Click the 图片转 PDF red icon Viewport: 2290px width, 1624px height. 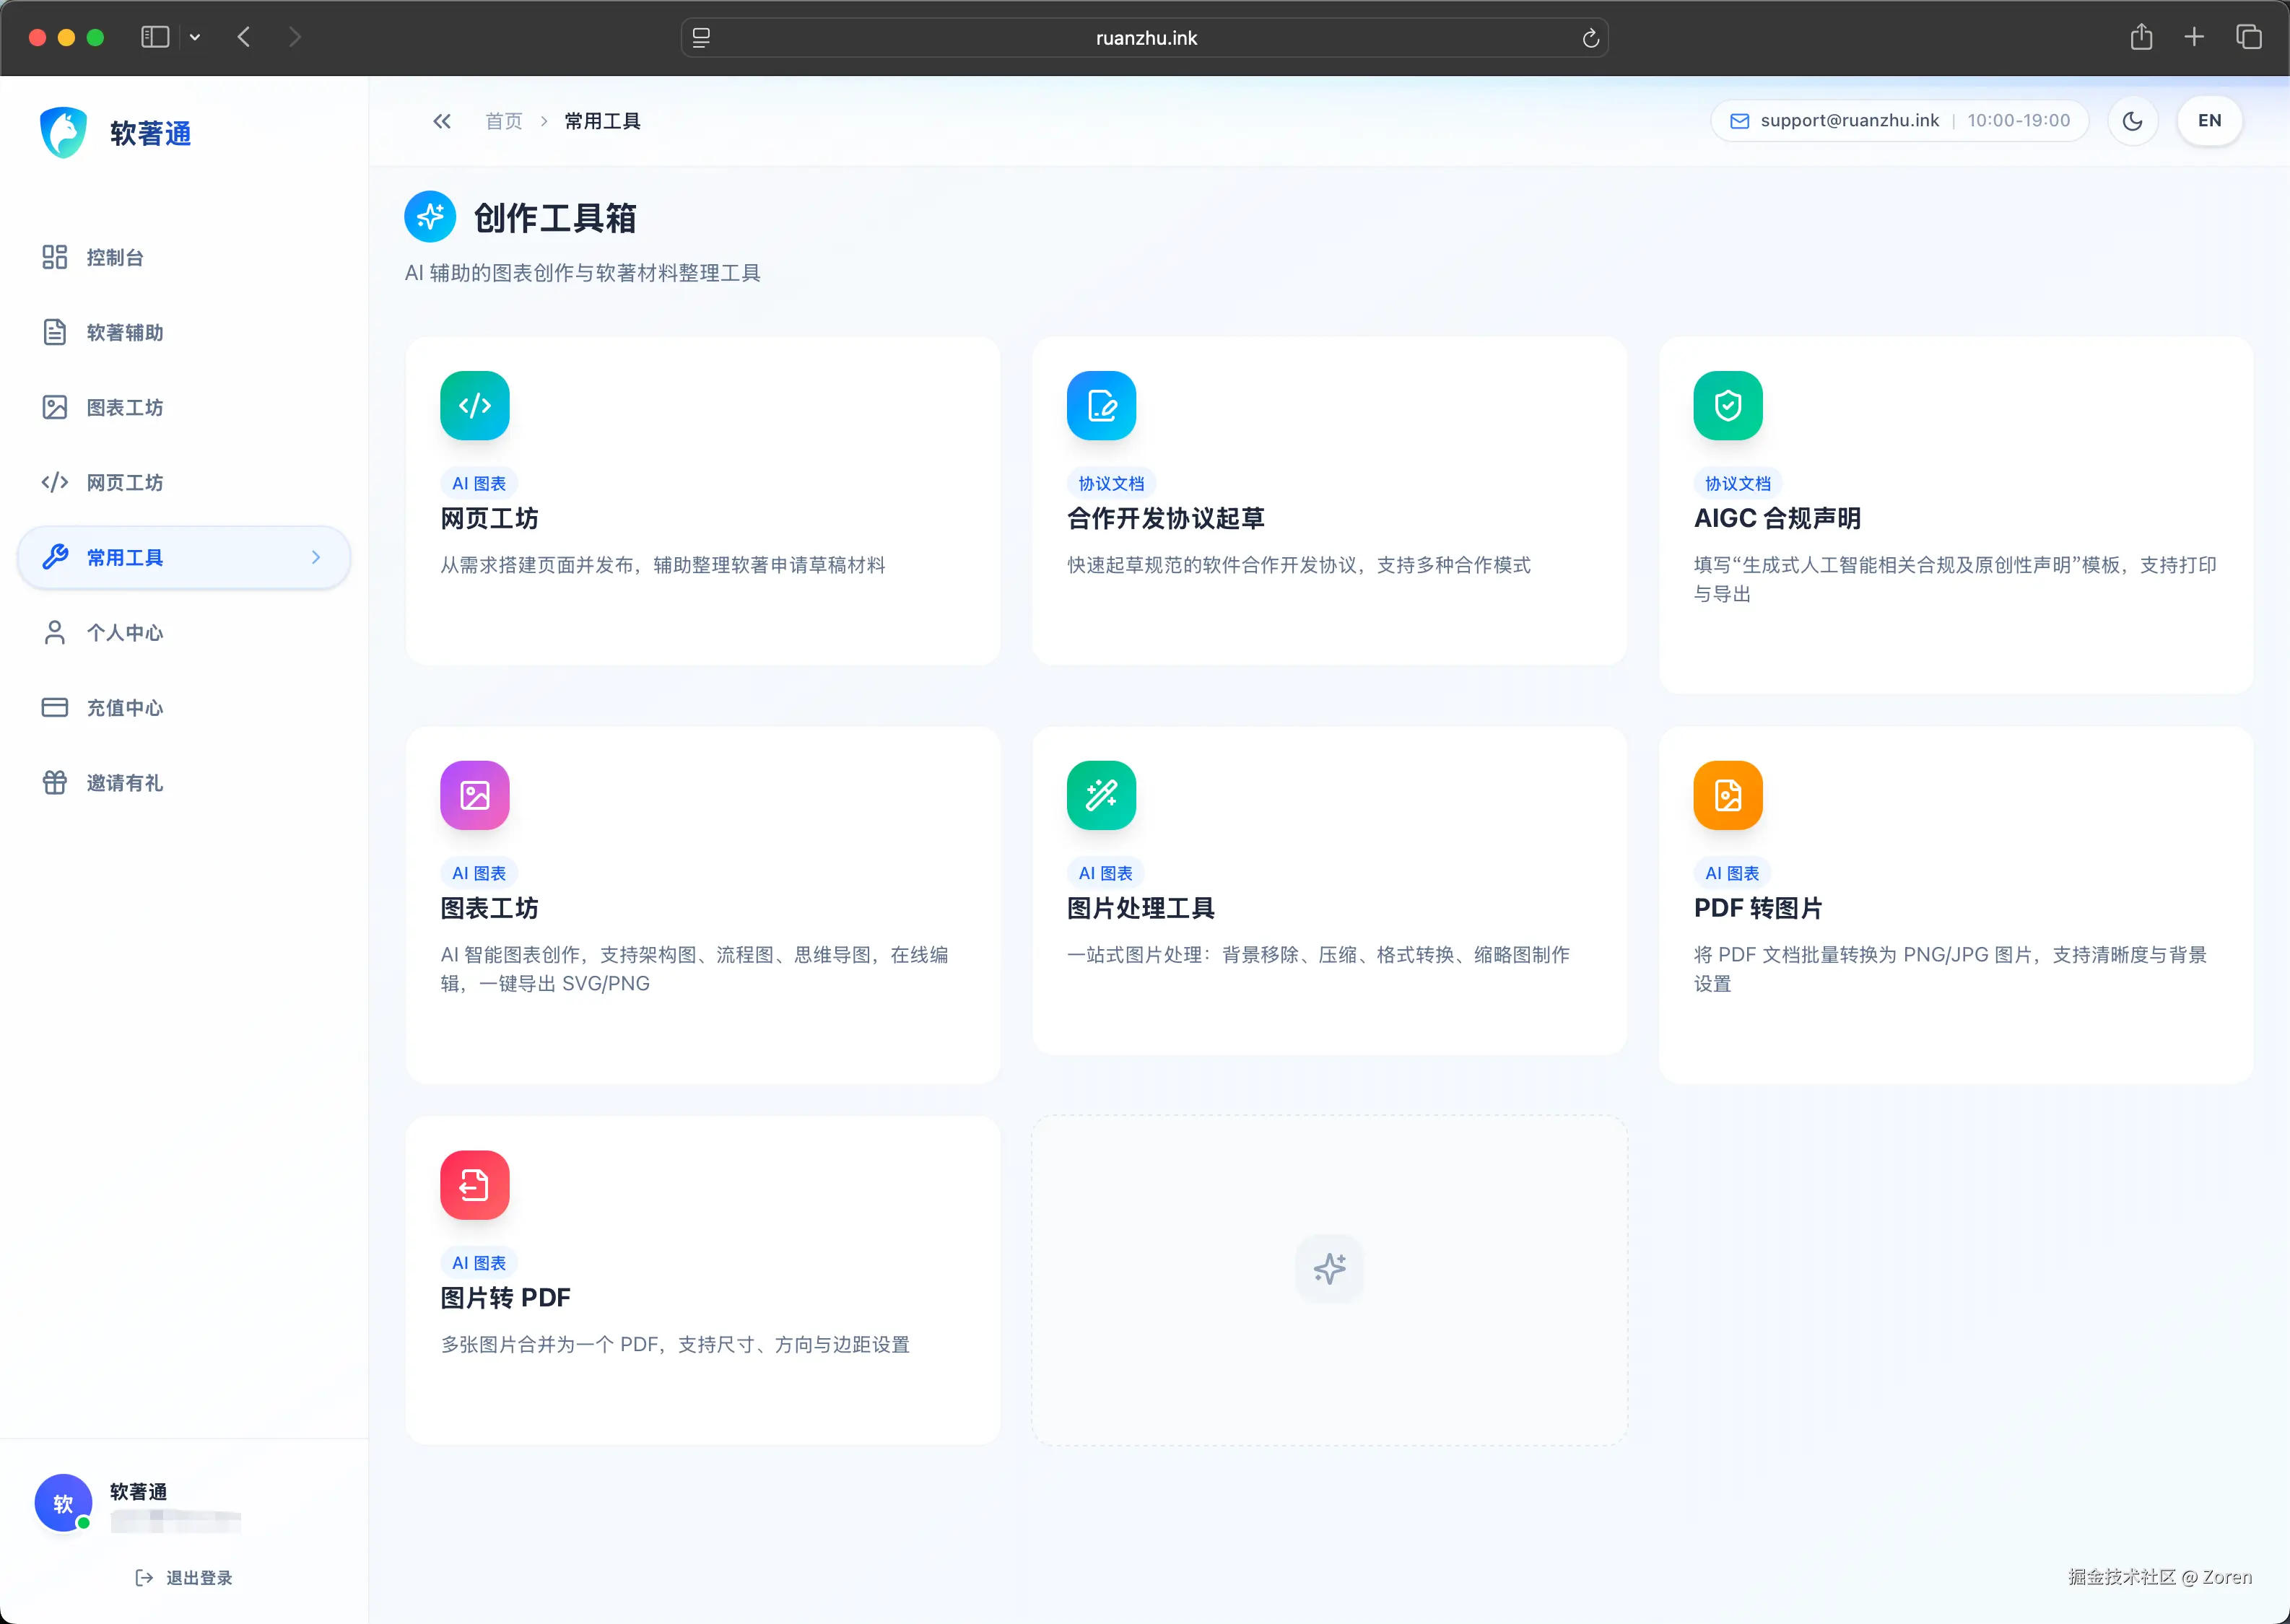point(474,1185)
